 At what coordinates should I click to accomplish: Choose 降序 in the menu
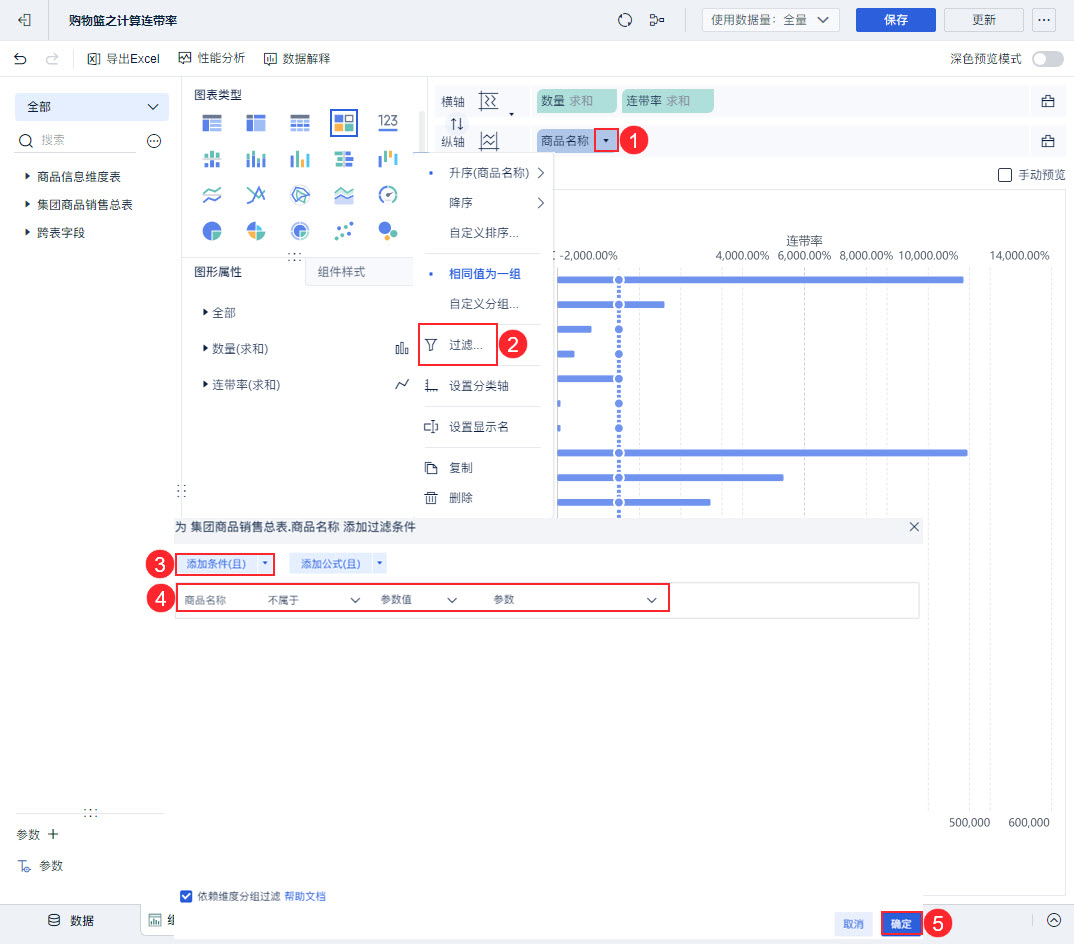[x=485, y=203]
